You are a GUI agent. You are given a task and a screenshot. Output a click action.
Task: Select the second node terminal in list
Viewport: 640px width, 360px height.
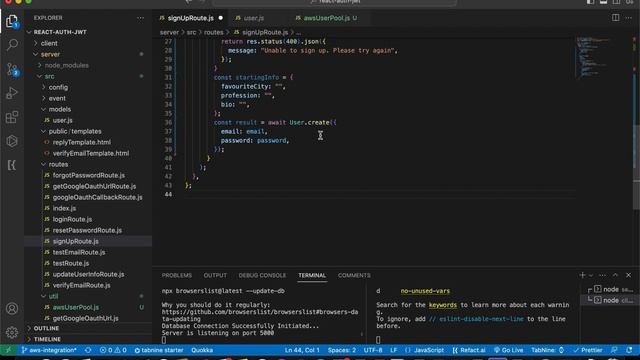610,300
